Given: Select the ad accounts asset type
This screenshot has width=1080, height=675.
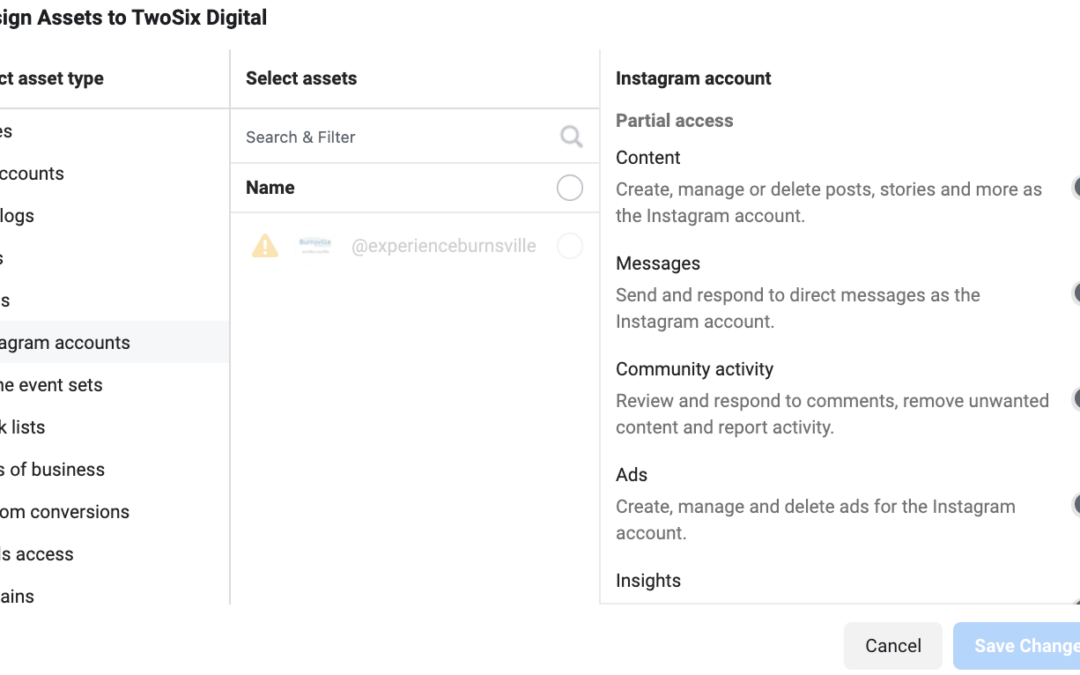Looking at the screenshot, I should (32, 174).
